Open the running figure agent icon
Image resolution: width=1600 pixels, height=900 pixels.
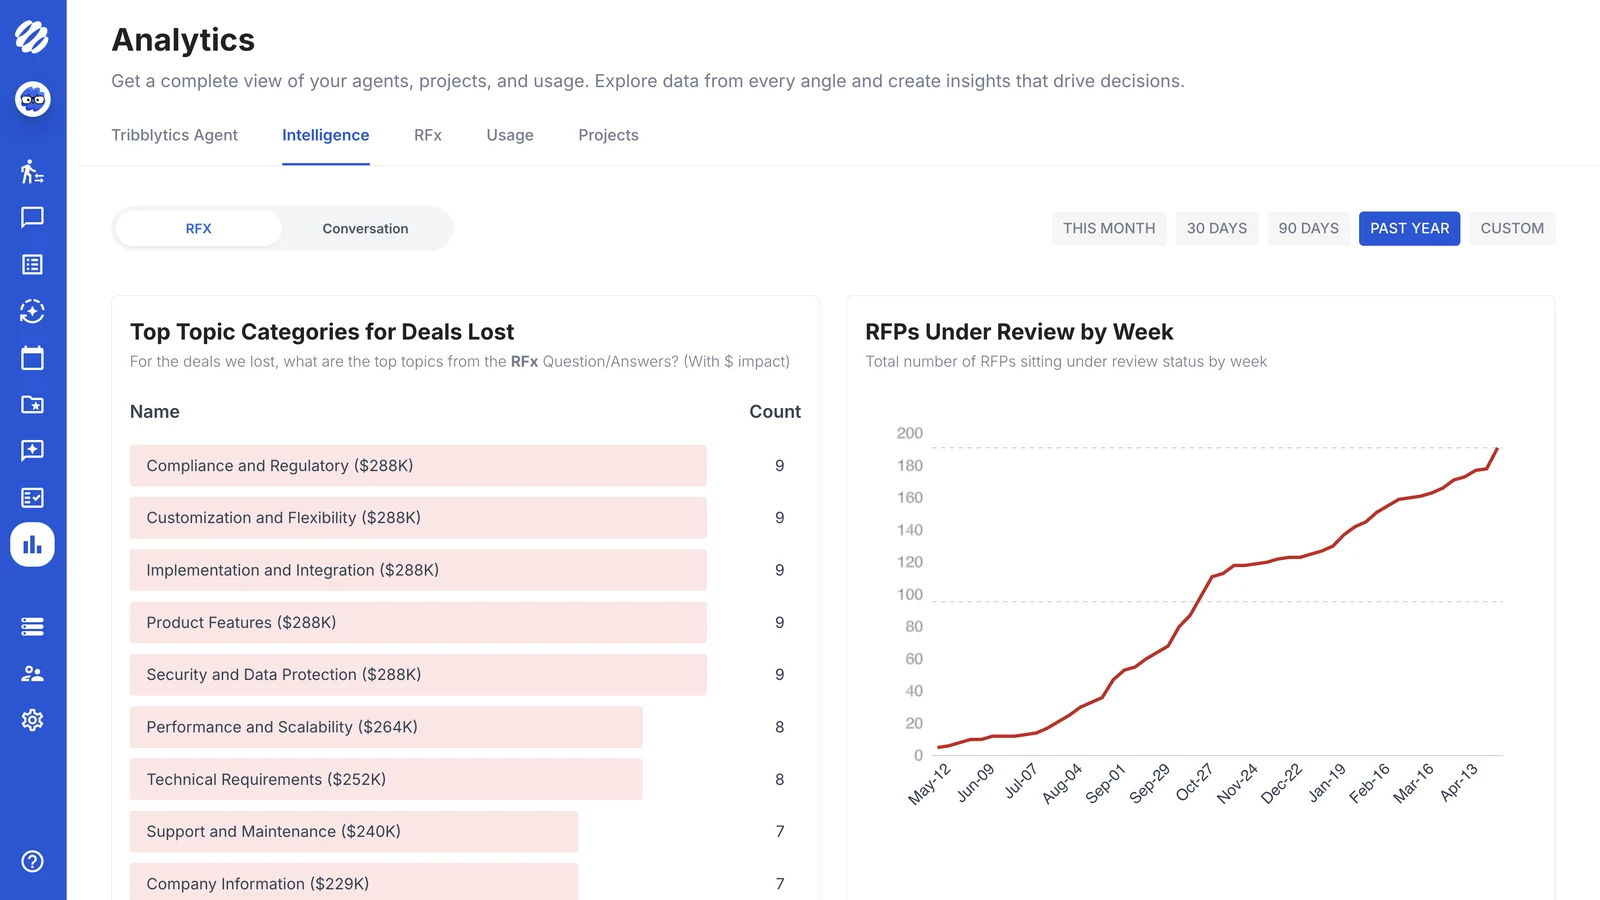pyautogui.click(x=32, y=171)
